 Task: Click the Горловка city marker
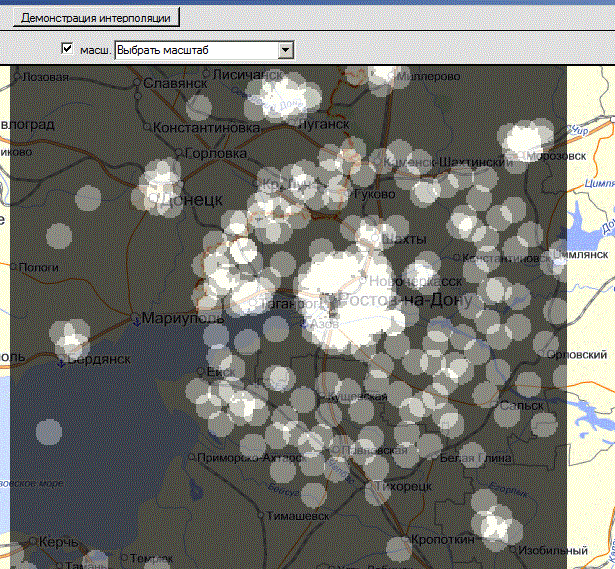tap(179, 153)
